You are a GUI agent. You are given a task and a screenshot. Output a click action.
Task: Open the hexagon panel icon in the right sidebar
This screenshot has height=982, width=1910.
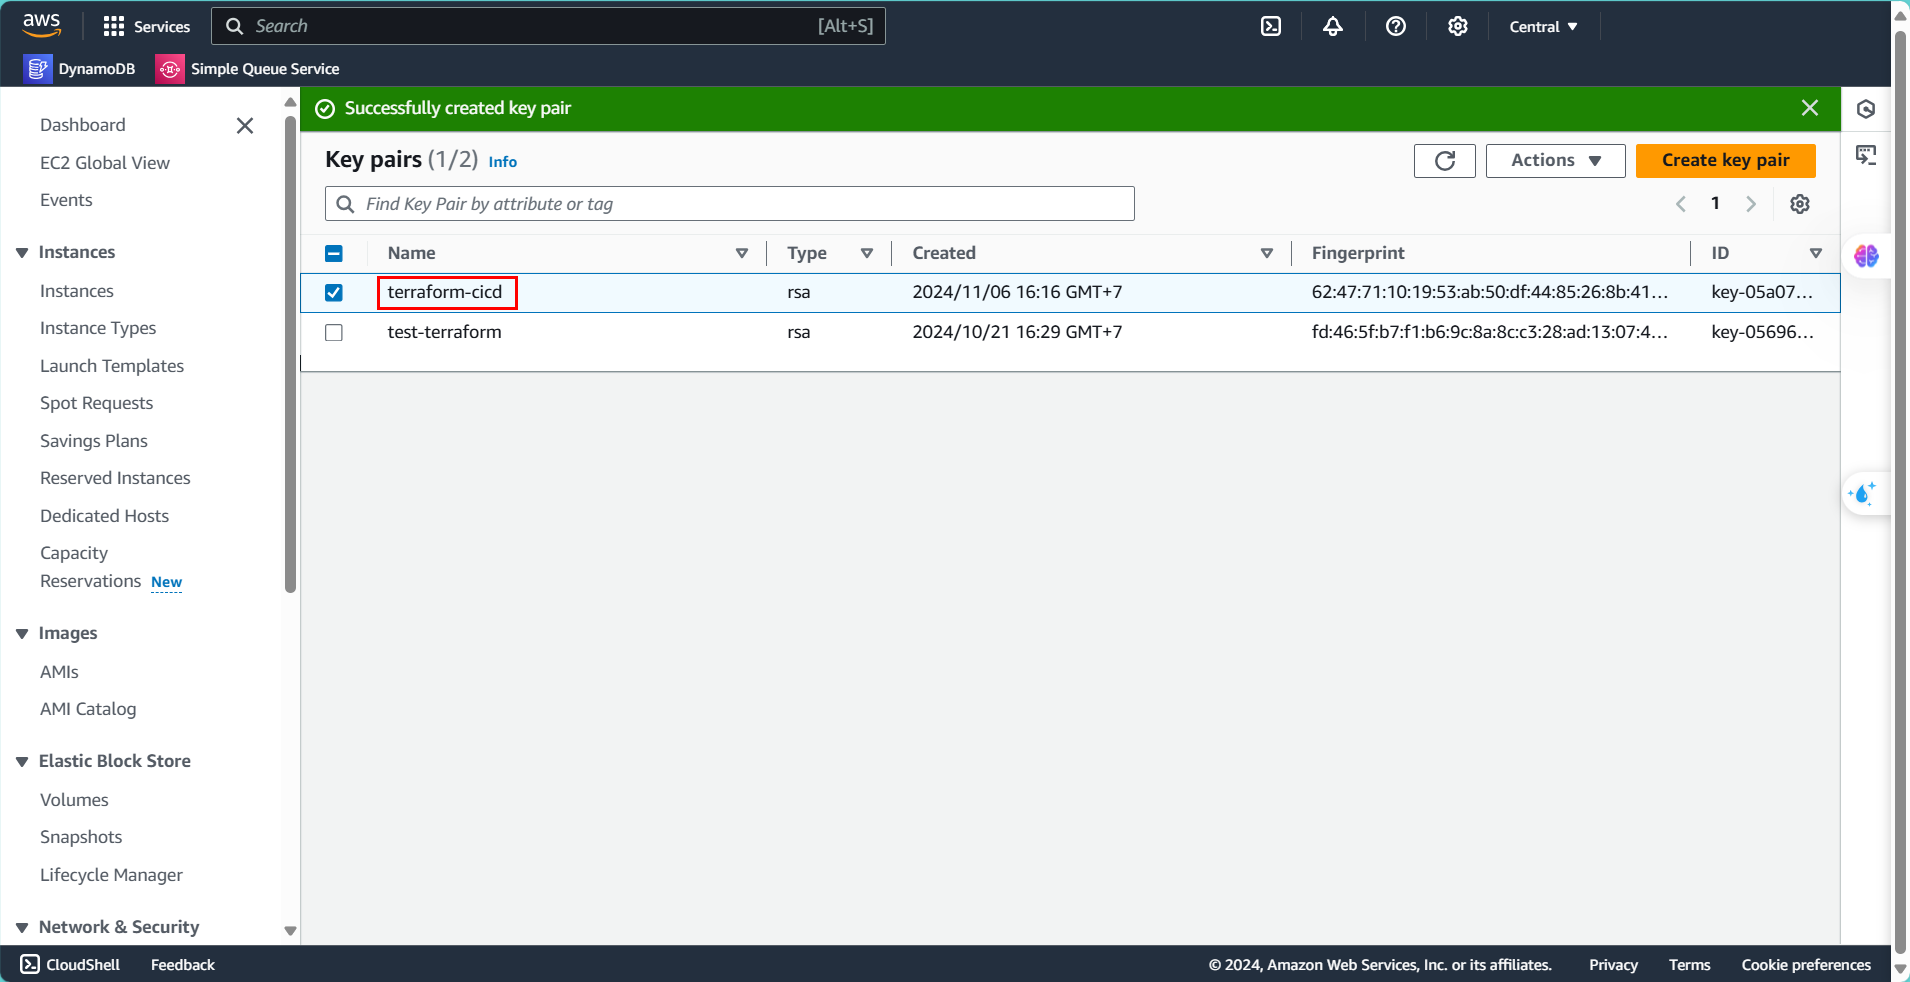[1866, 109]
